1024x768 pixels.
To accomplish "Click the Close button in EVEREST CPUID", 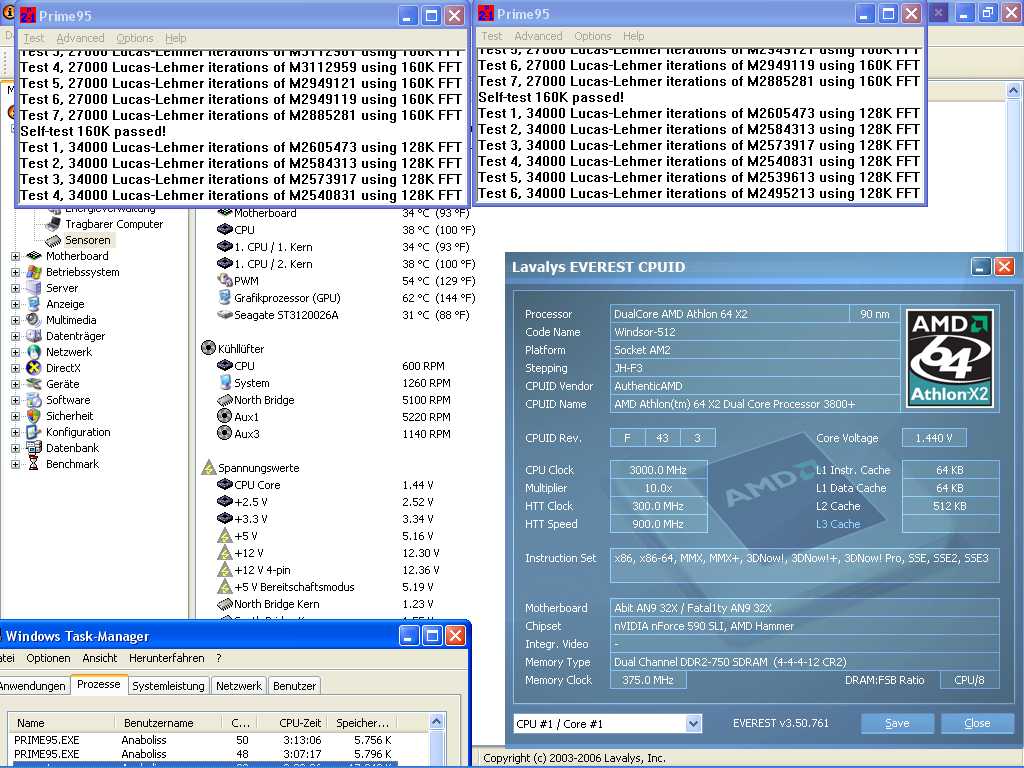I will (x=977, y=723).
